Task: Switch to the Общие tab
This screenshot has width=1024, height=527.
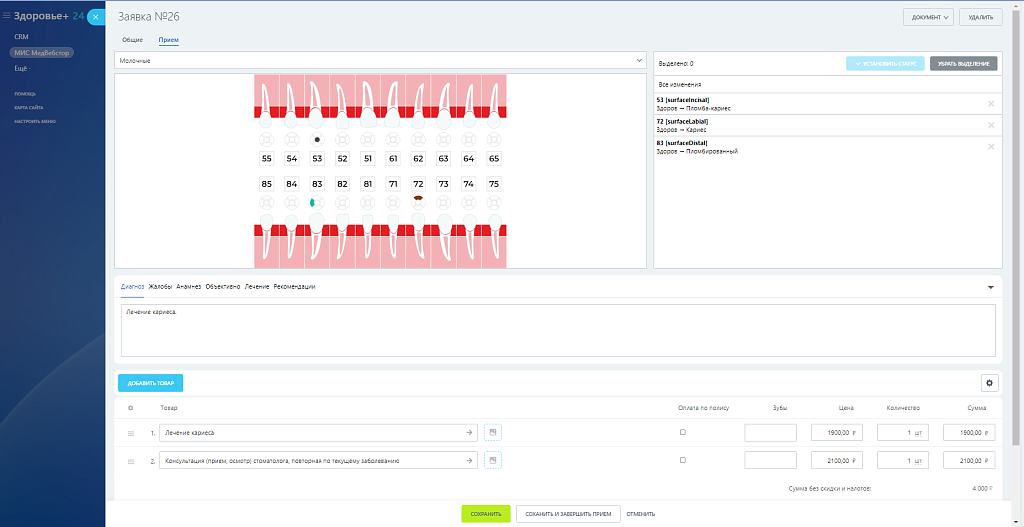Action: coord(132,39)
